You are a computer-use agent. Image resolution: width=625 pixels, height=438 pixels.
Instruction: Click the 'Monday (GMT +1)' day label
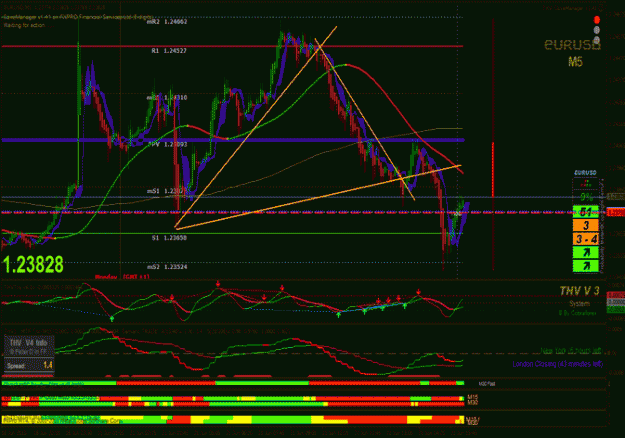click(122, 277)
